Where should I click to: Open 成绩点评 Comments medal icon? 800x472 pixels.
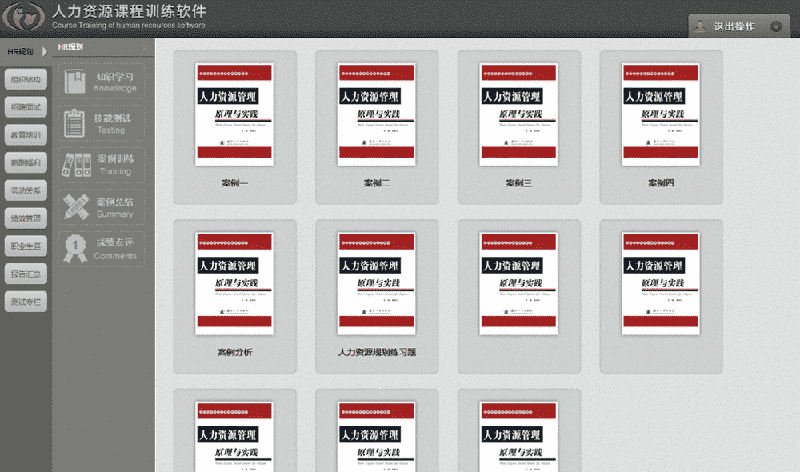tap(75, 248)
